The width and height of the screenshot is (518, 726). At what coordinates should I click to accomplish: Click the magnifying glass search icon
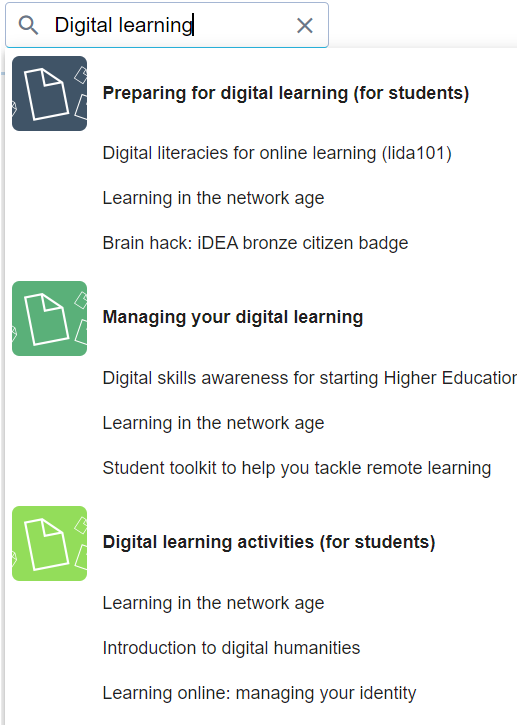pyautogui.click(x=28, y=25)
